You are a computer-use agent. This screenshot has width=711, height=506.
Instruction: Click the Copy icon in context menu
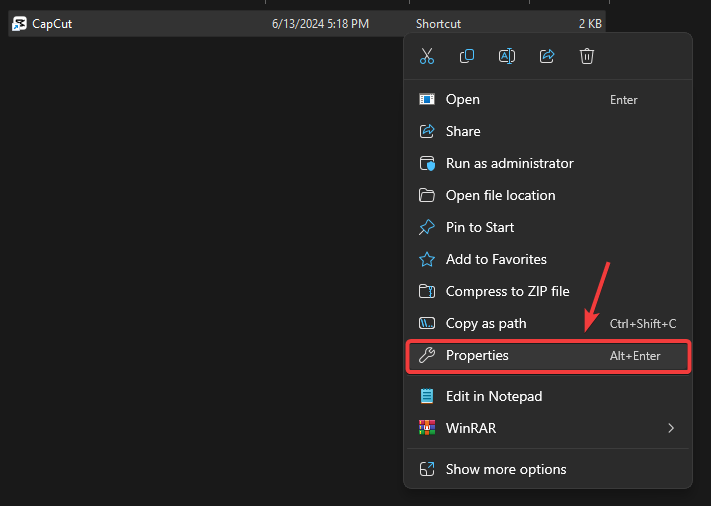[x=467, y=56]
